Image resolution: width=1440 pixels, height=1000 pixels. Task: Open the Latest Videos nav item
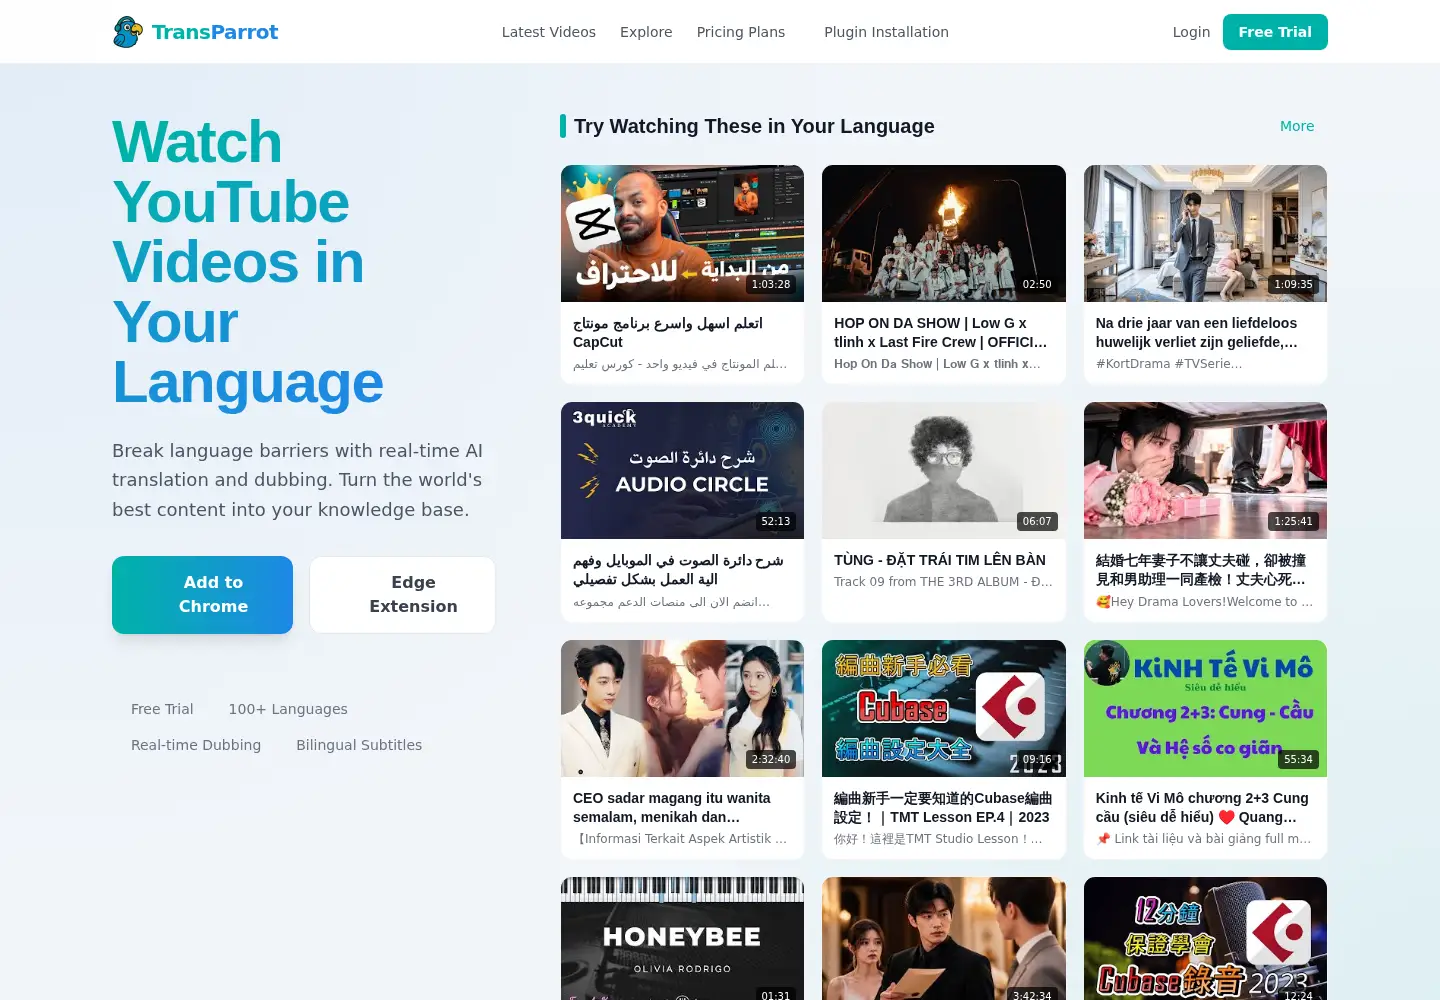(x=549, y=32)
